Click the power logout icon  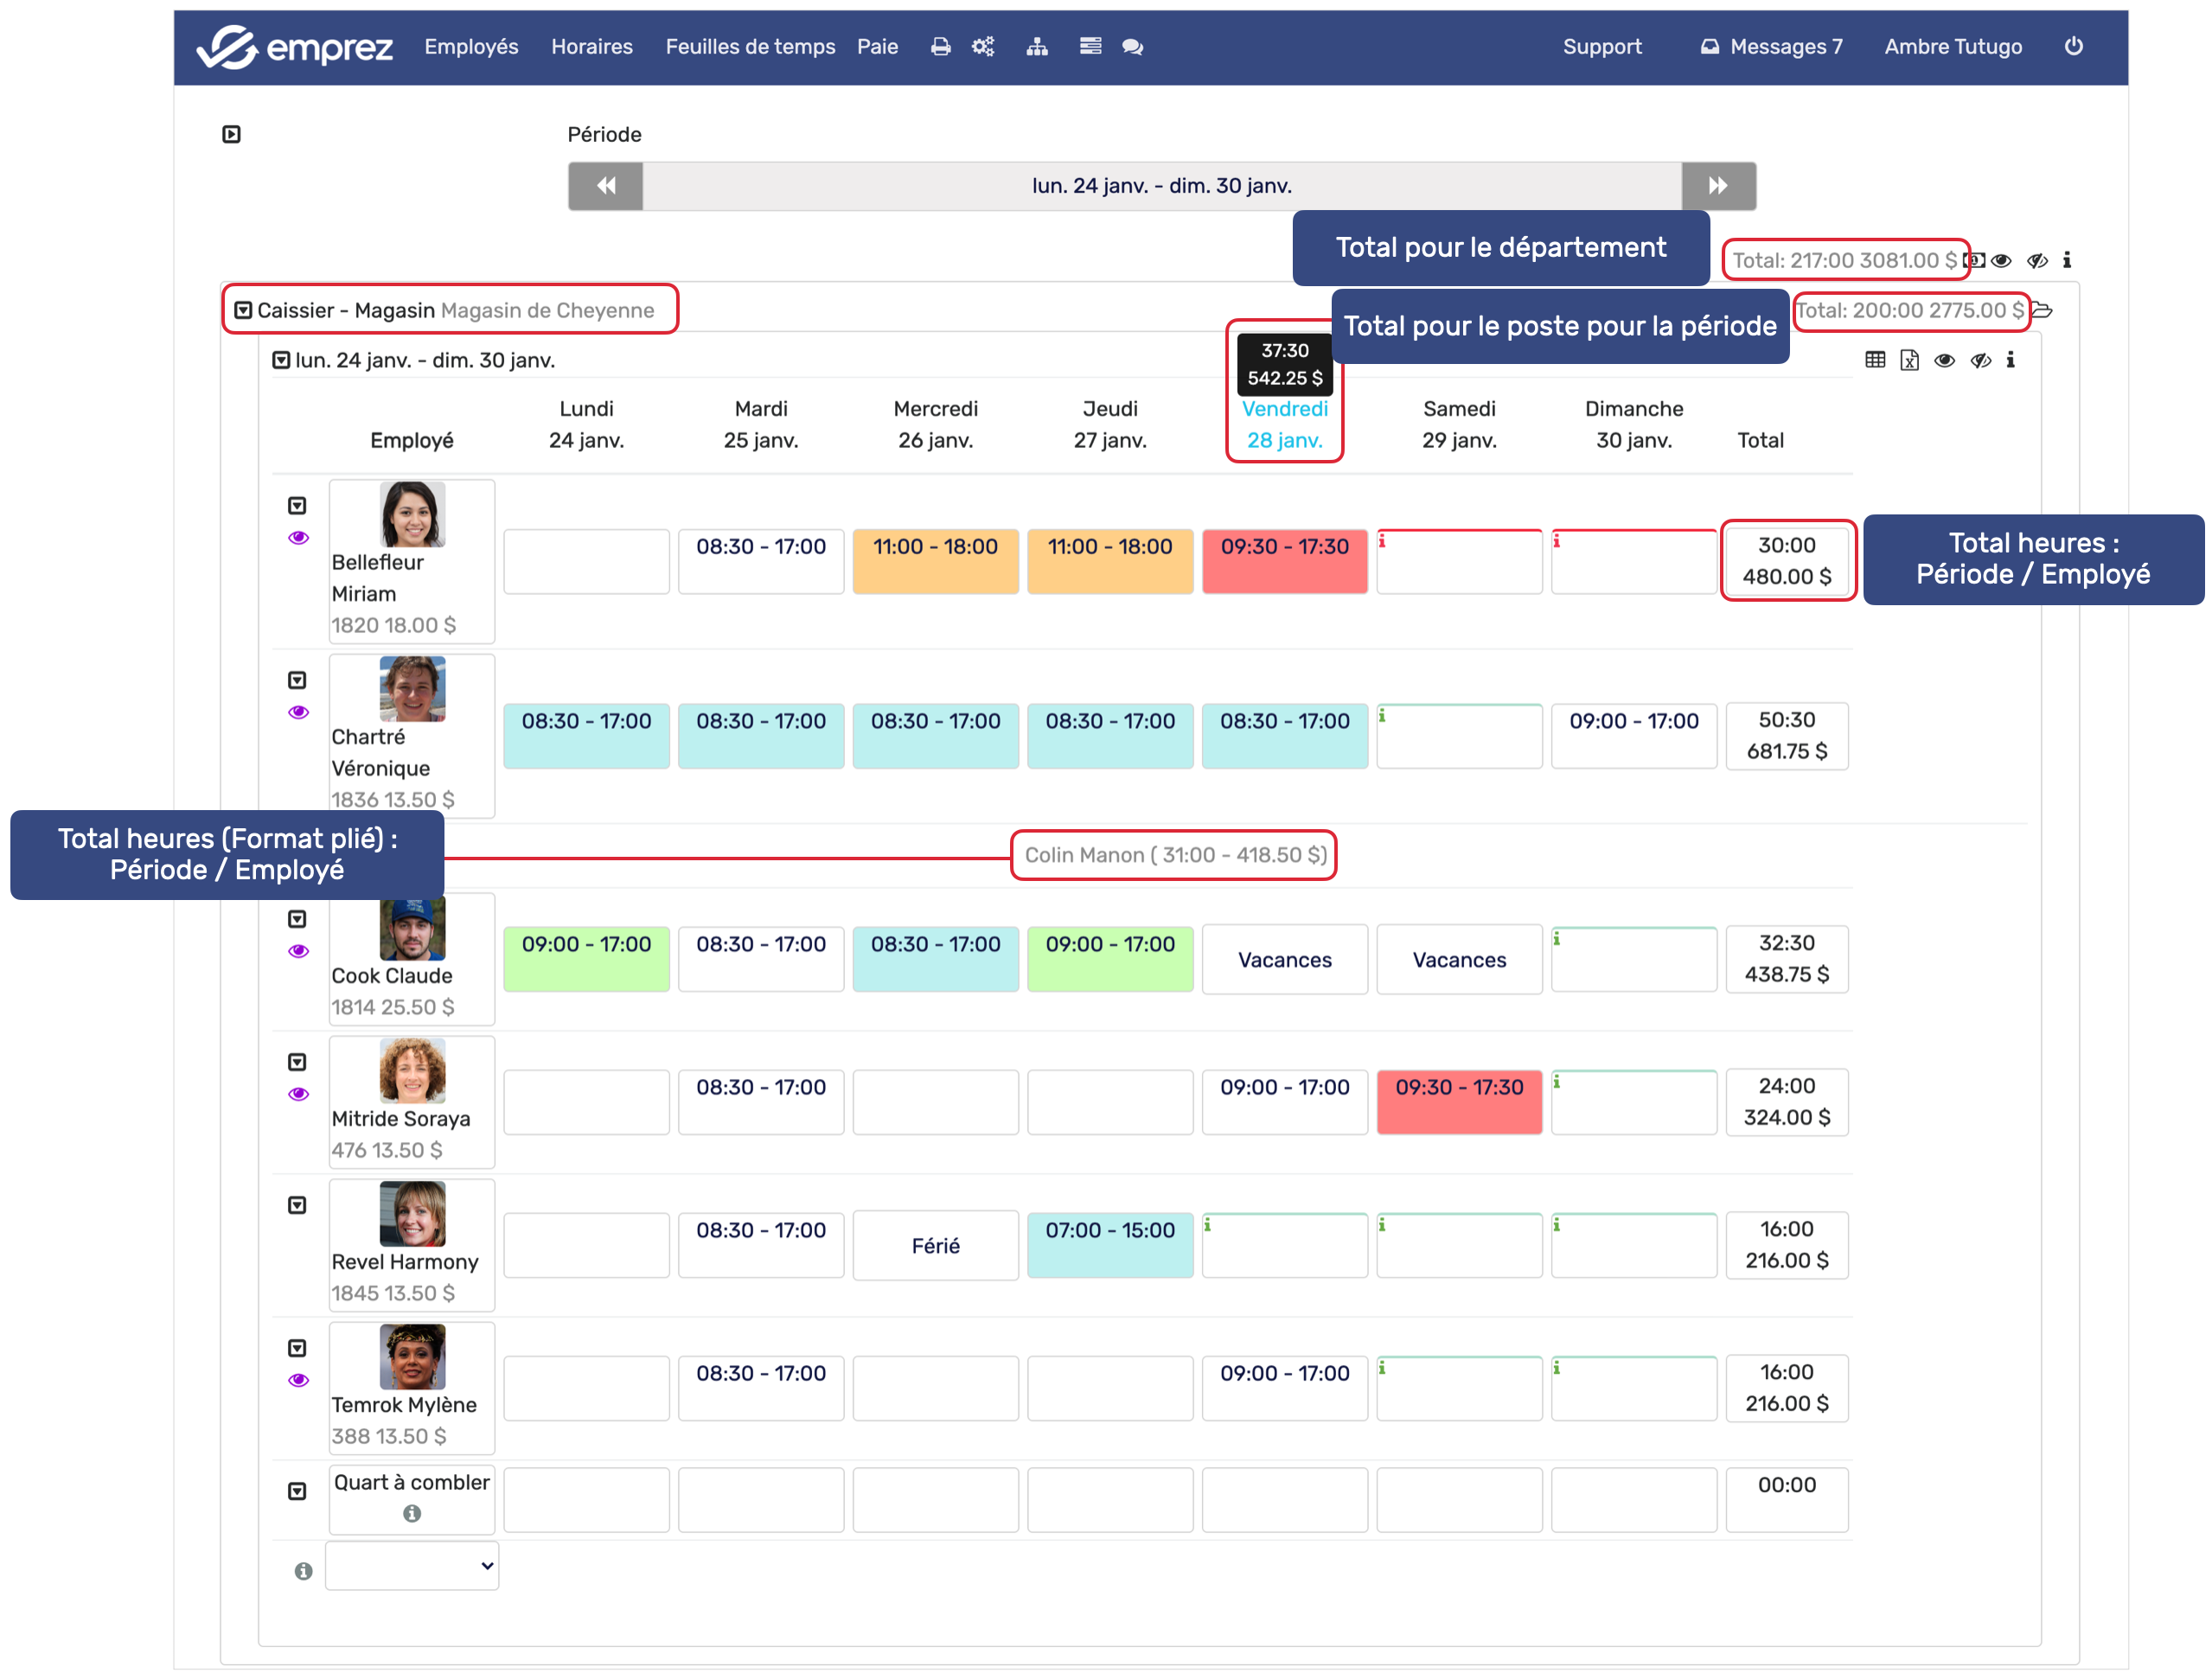(2073, 46)
